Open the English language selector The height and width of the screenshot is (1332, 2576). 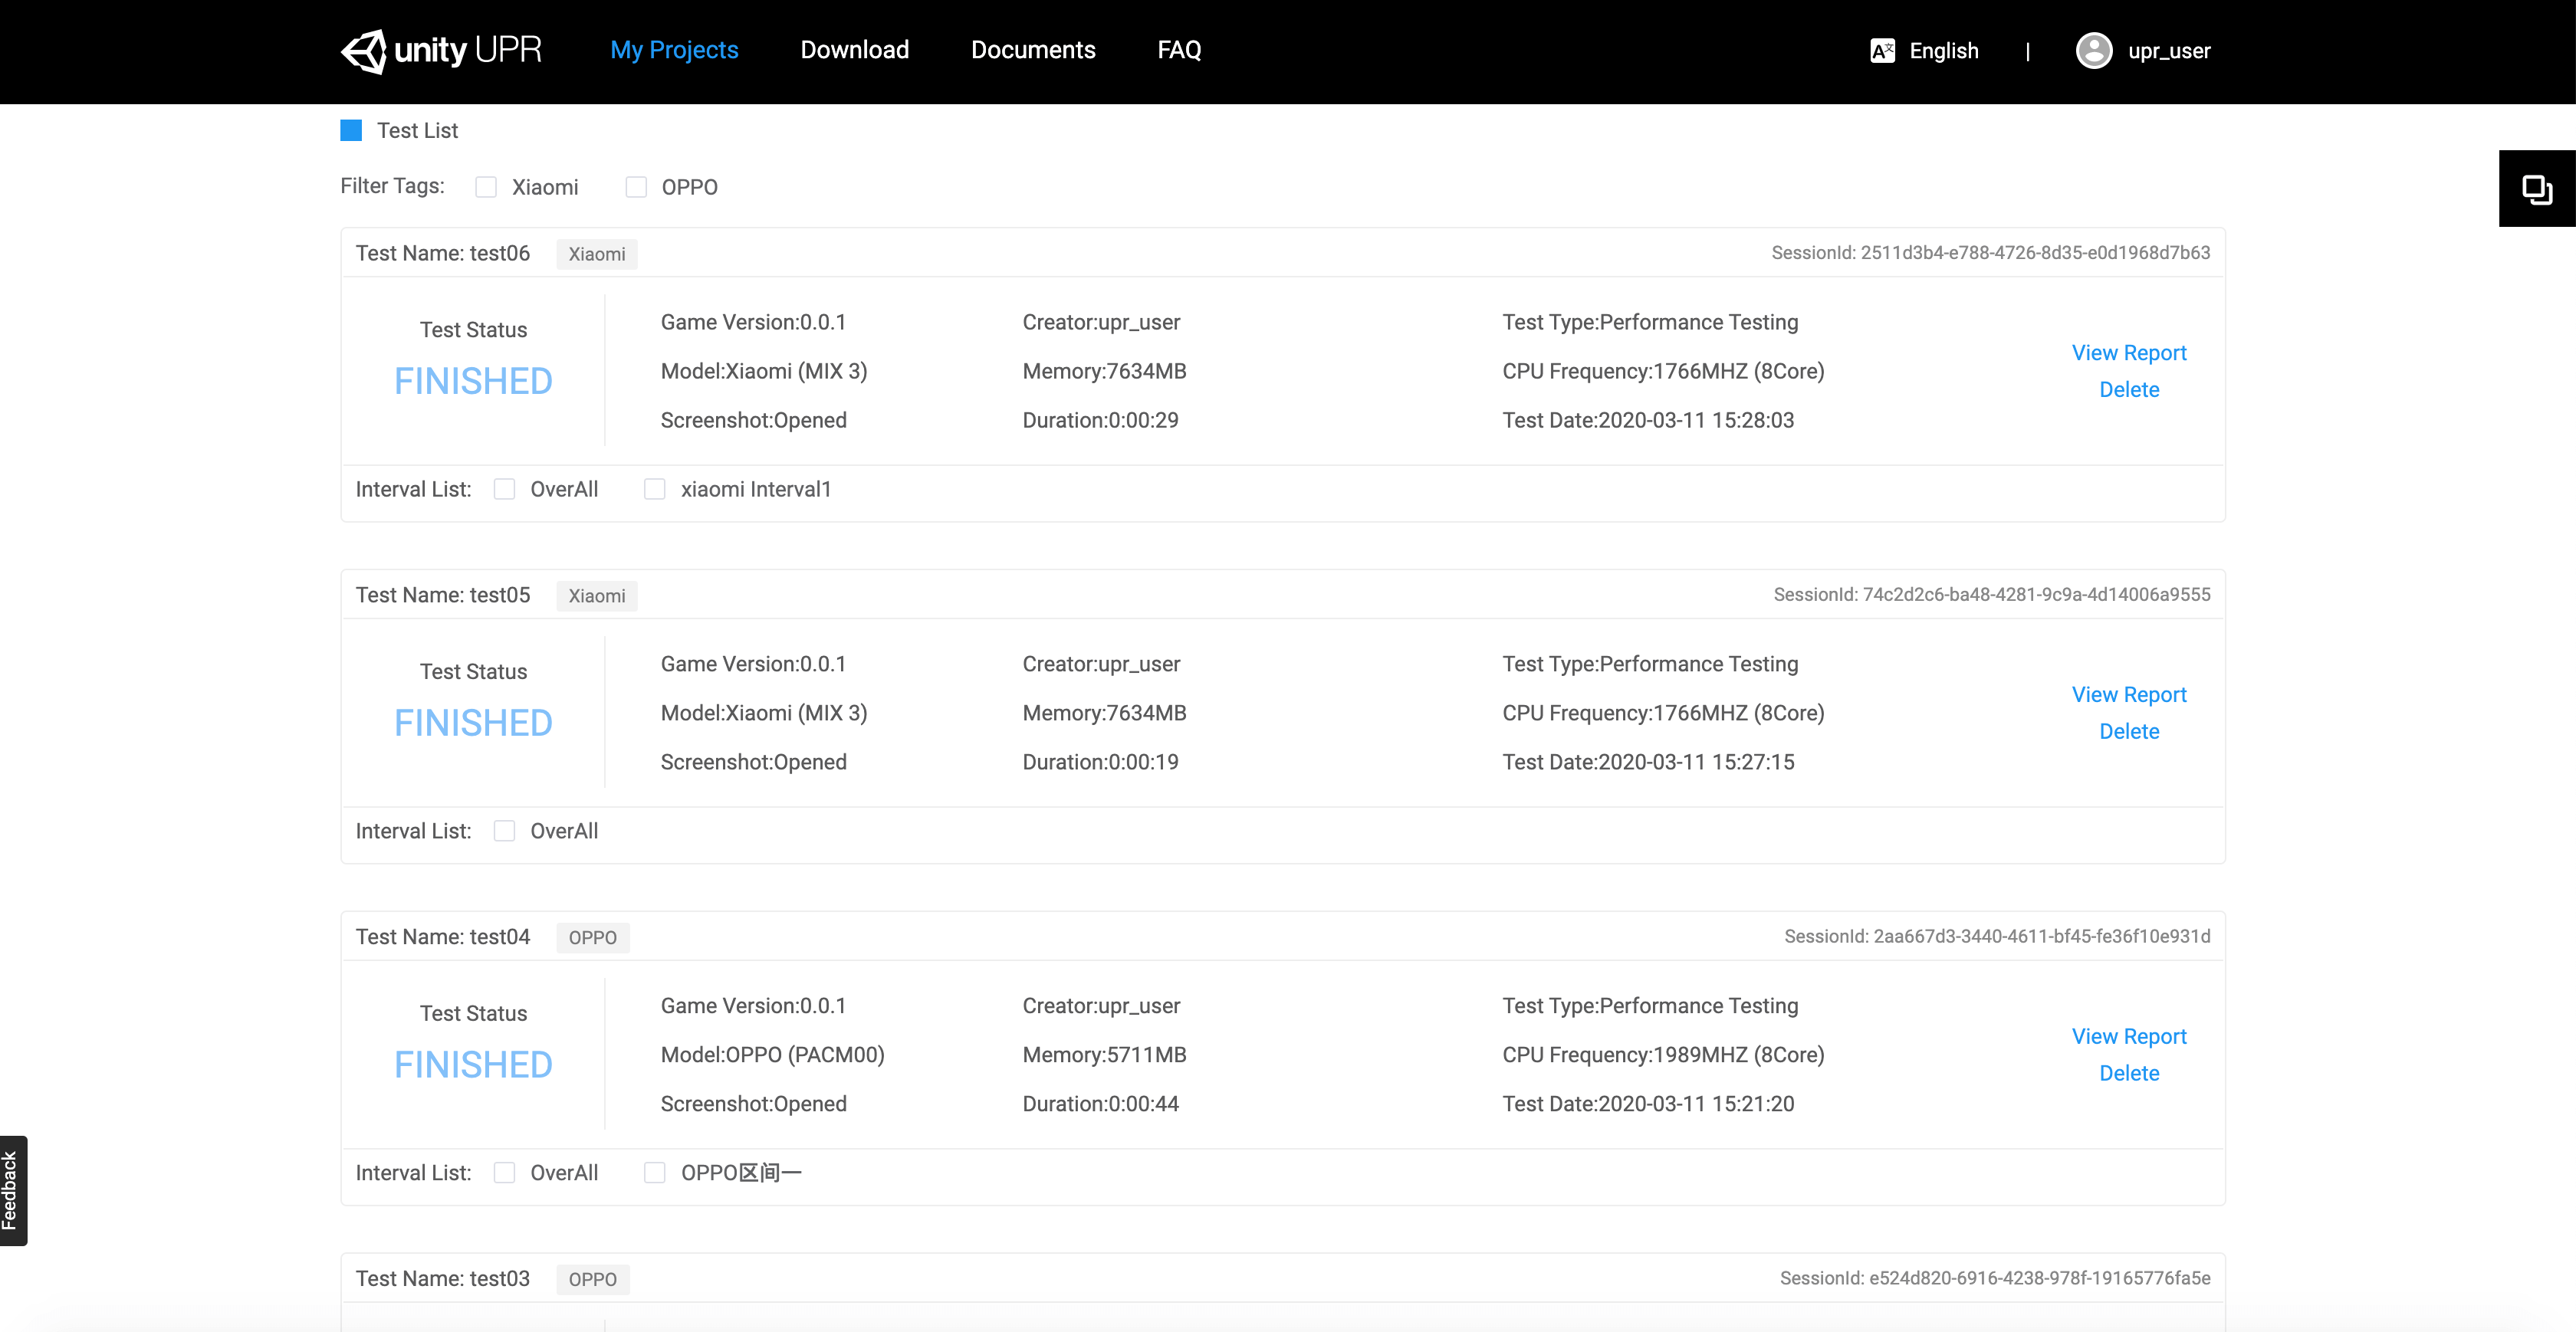point(1943,51)
